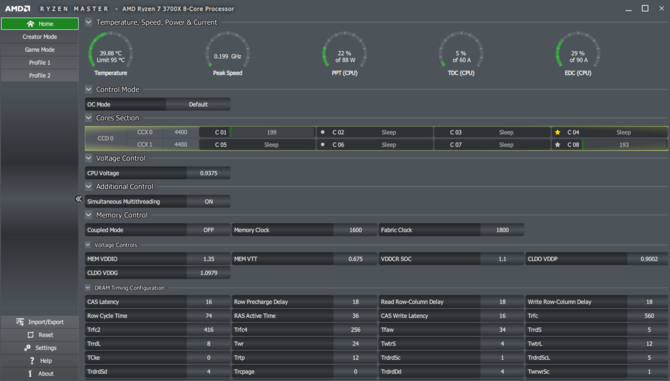Click the Fabric Clock value 1800

502,230
